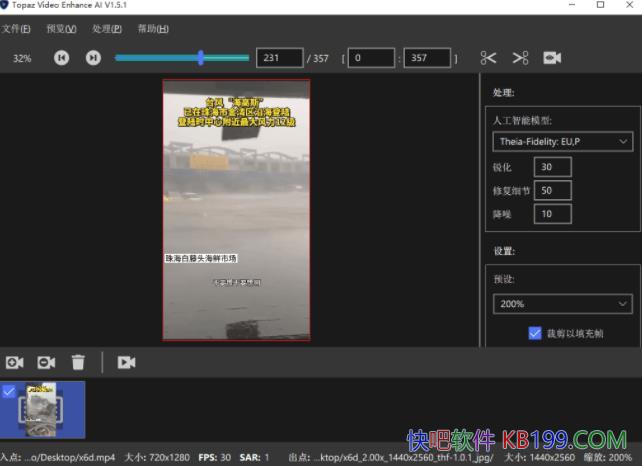The width and height of the screenshot is (642, 466).
Task: Click the FPS: 30 status entry
Action: pyautogui.click(x=215, y=457)
